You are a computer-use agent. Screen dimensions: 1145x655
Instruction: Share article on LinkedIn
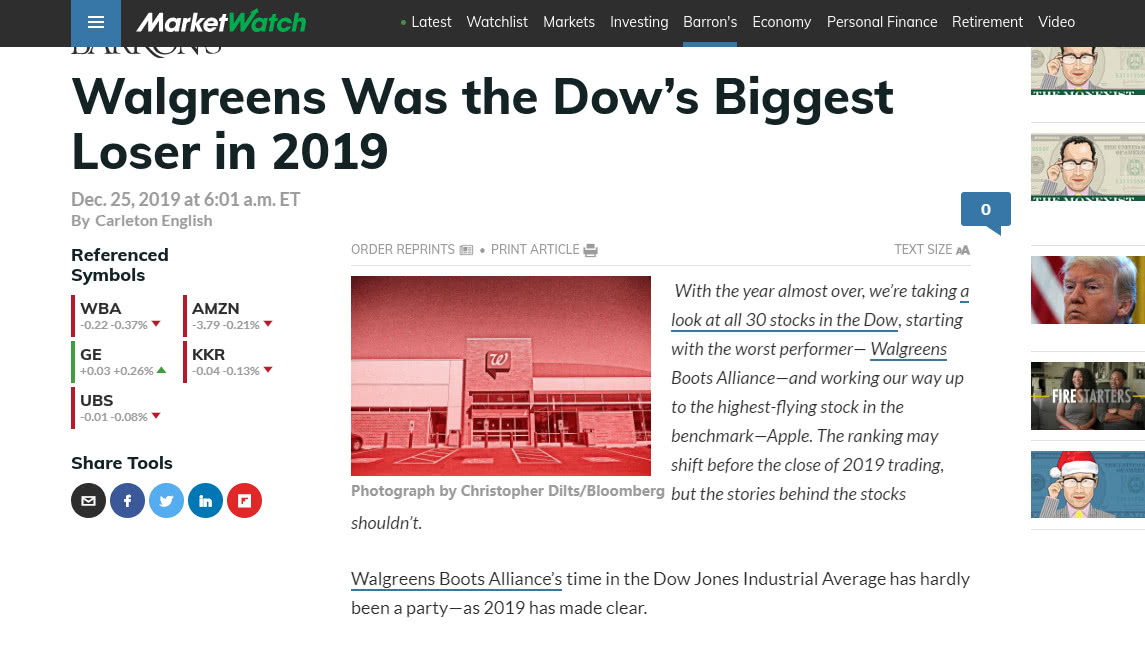click(x=205, y=501)
